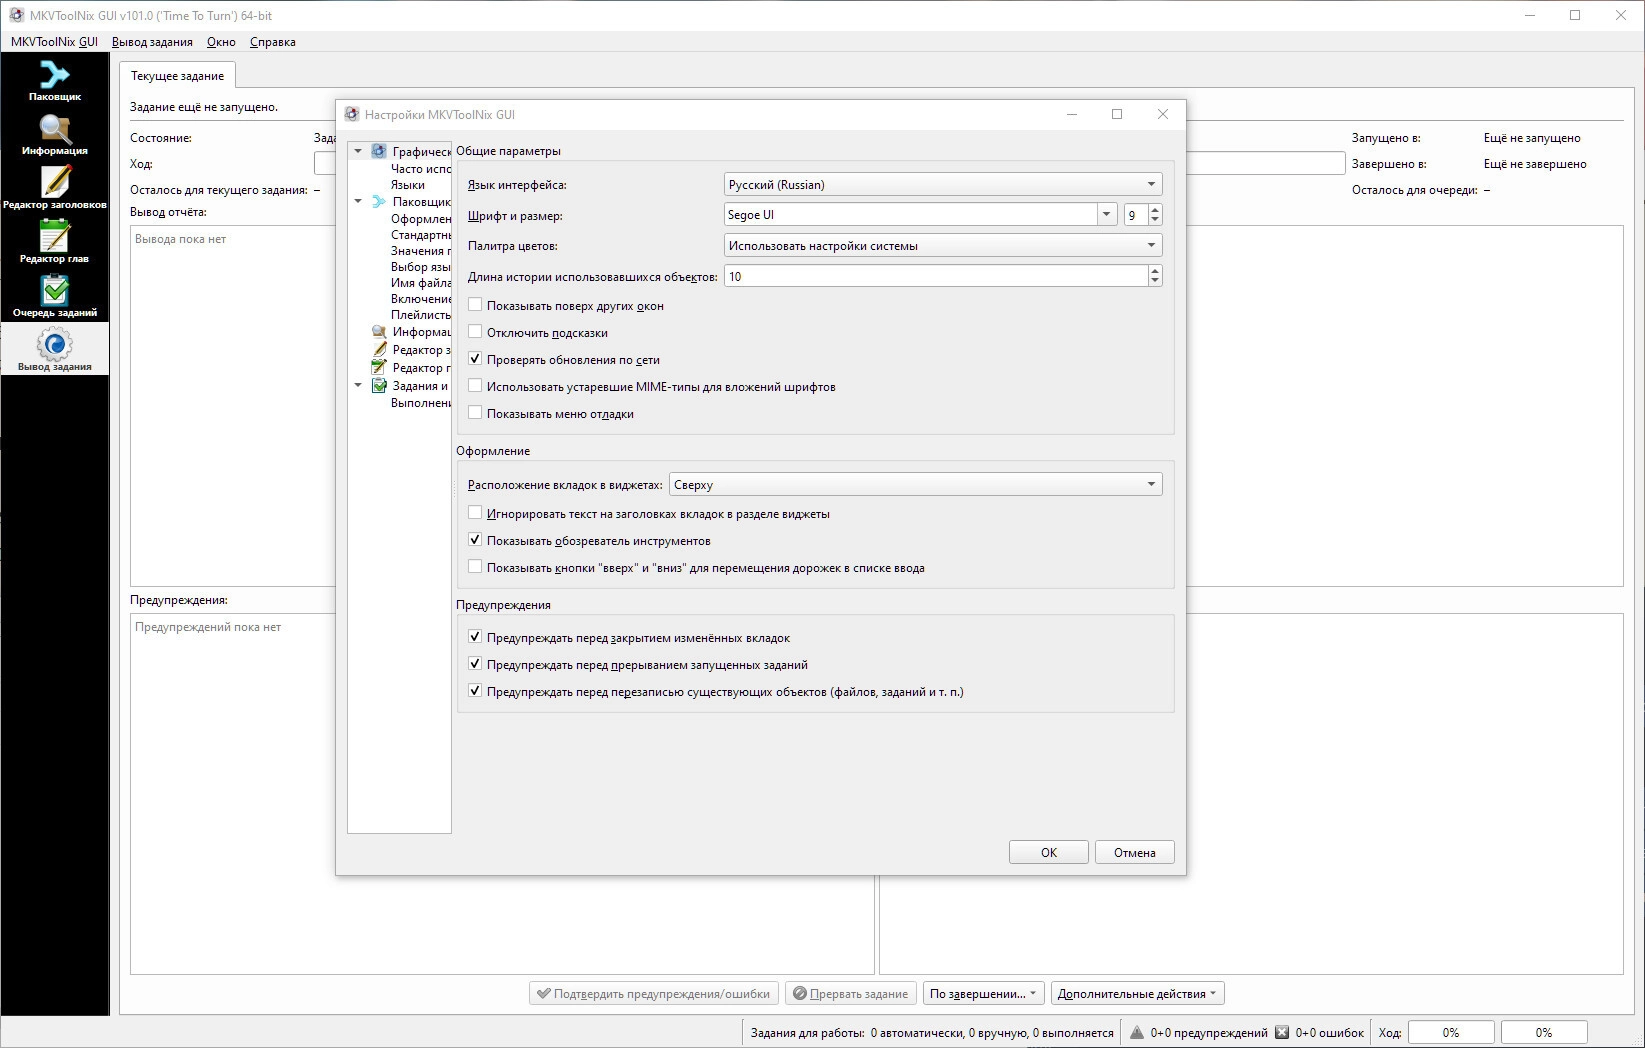Click the Ход progress bar in Текущее задание

tap(829, 164)
